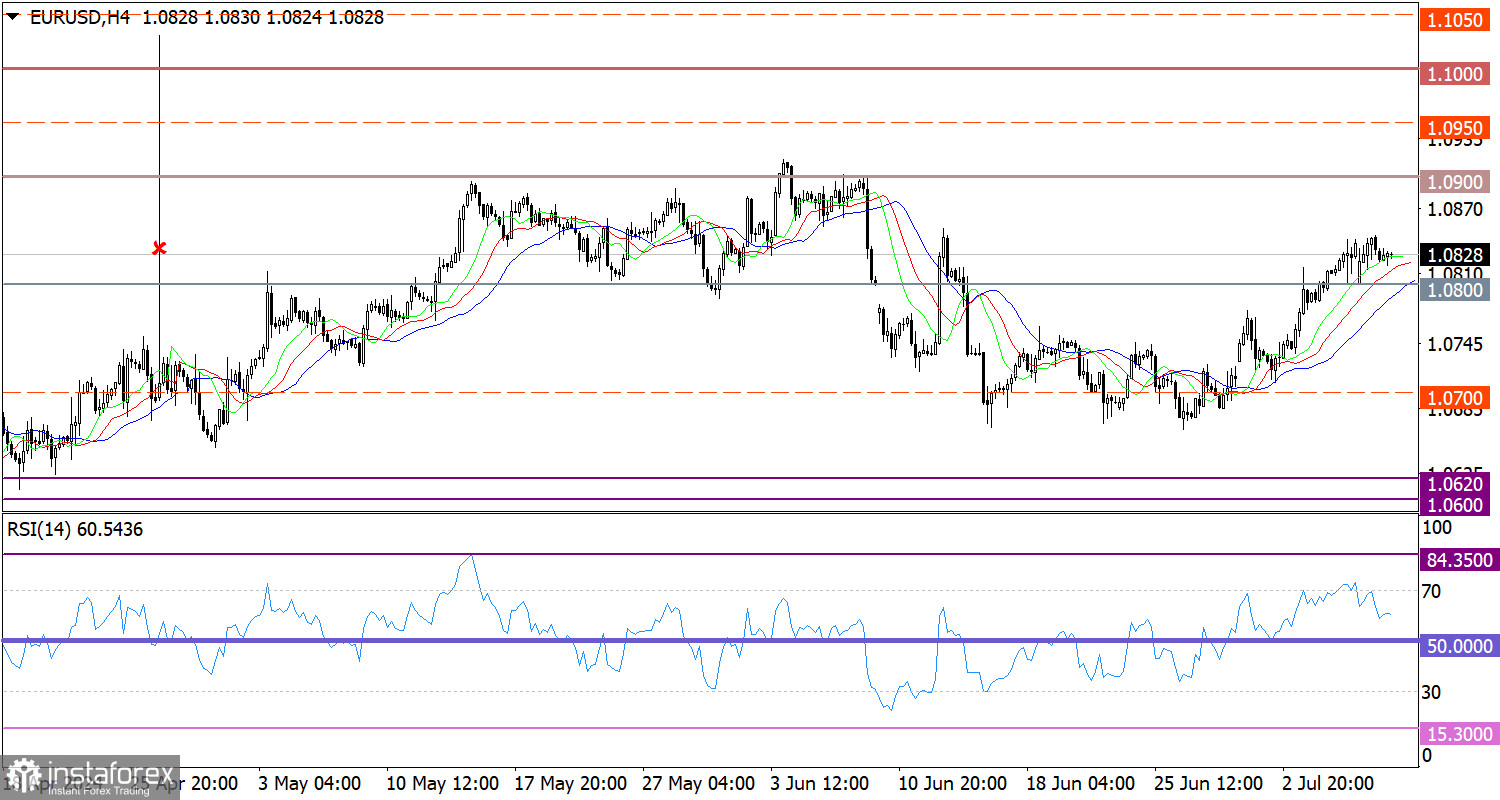This screenshot has width=1500, height=800.
Task: Click the 50.0000 RSI level label
Action: (x=1460, y=646)
